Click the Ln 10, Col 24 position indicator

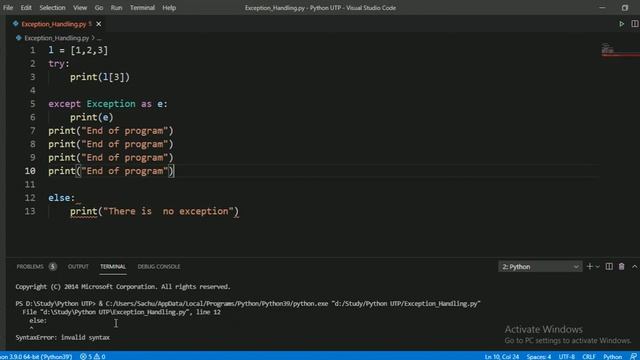point(502,356)
